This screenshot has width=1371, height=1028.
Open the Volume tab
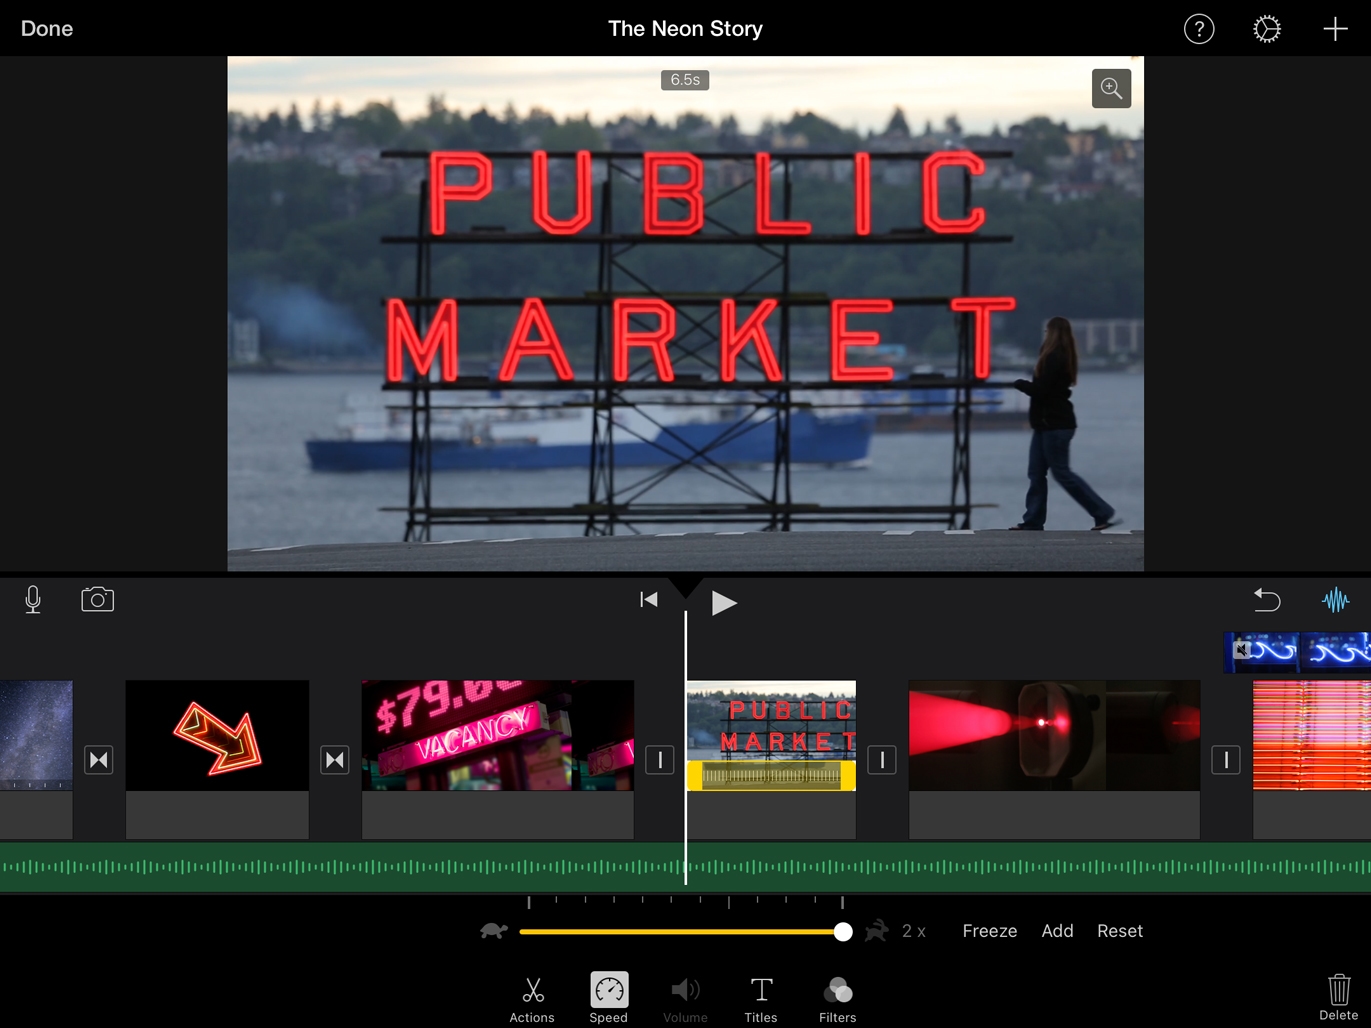click(x=685, y=999)
